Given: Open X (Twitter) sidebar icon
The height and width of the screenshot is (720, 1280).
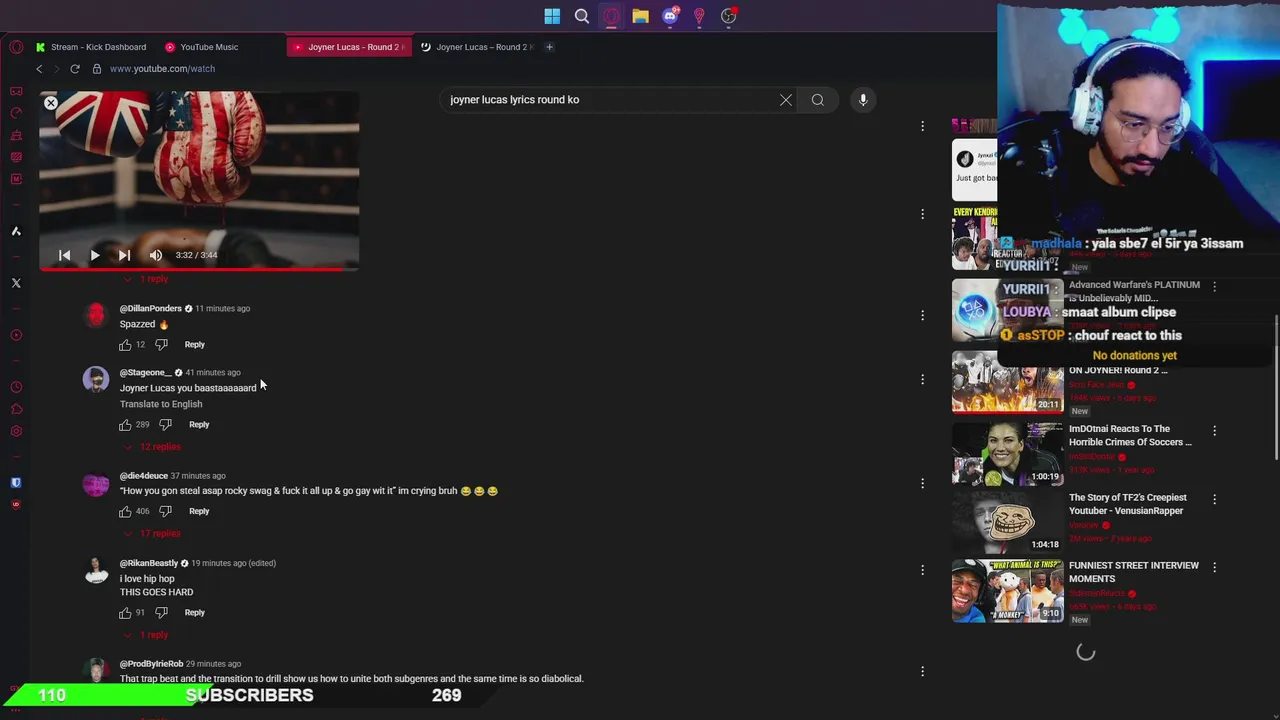Looking at the screenshot, I should [16, 283].
